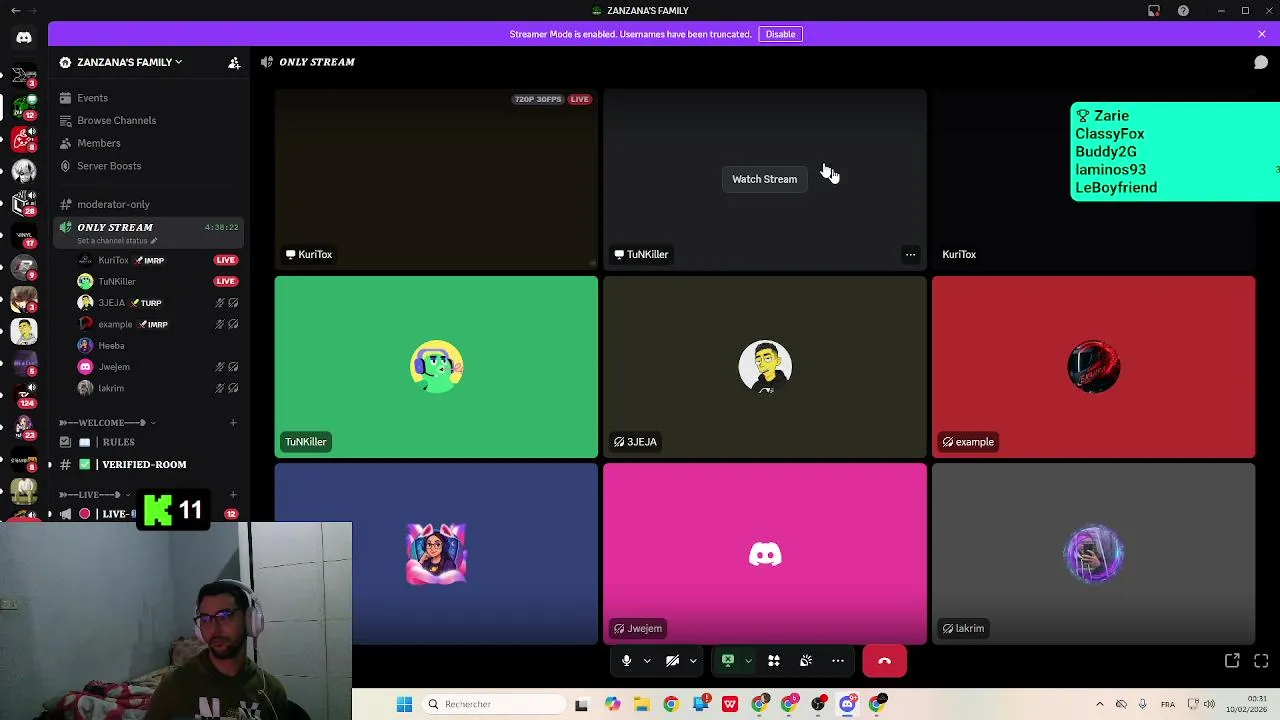Open Discord help icon in title bar
The width and height of the screenshot is (1280, 720).
click(1183, 10)
